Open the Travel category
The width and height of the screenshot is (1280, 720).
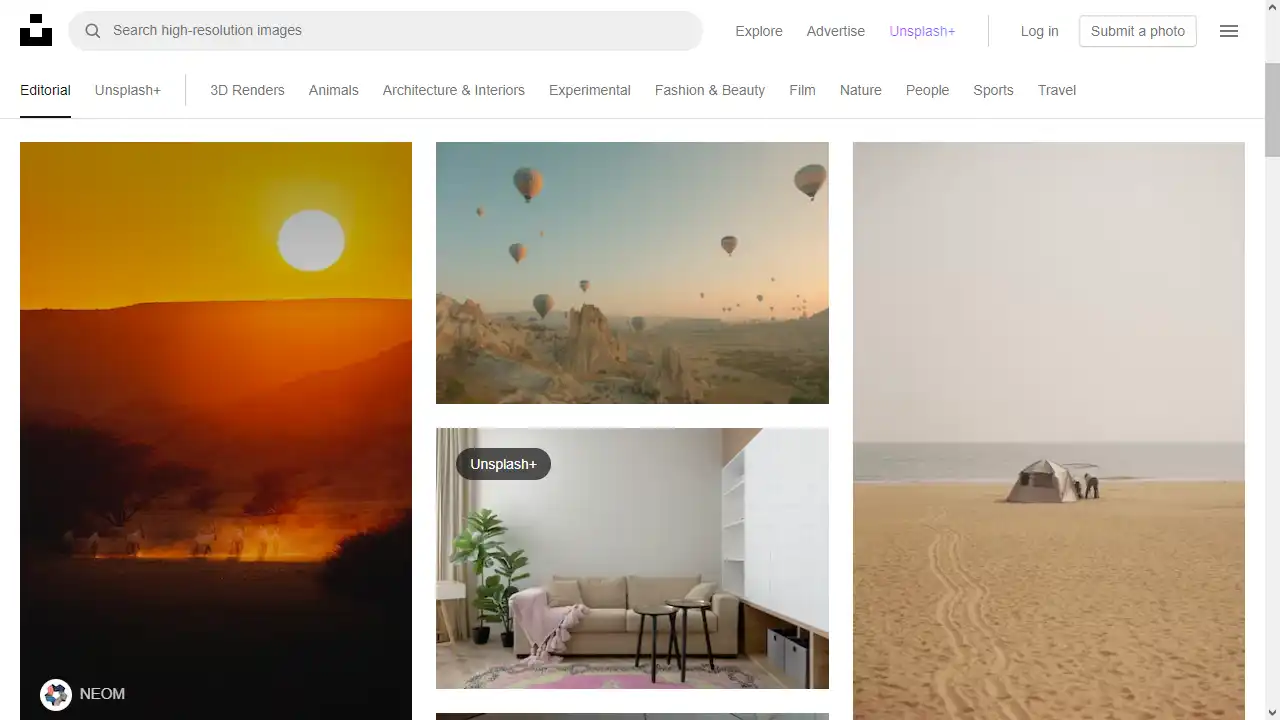(x=1057, y=90)
